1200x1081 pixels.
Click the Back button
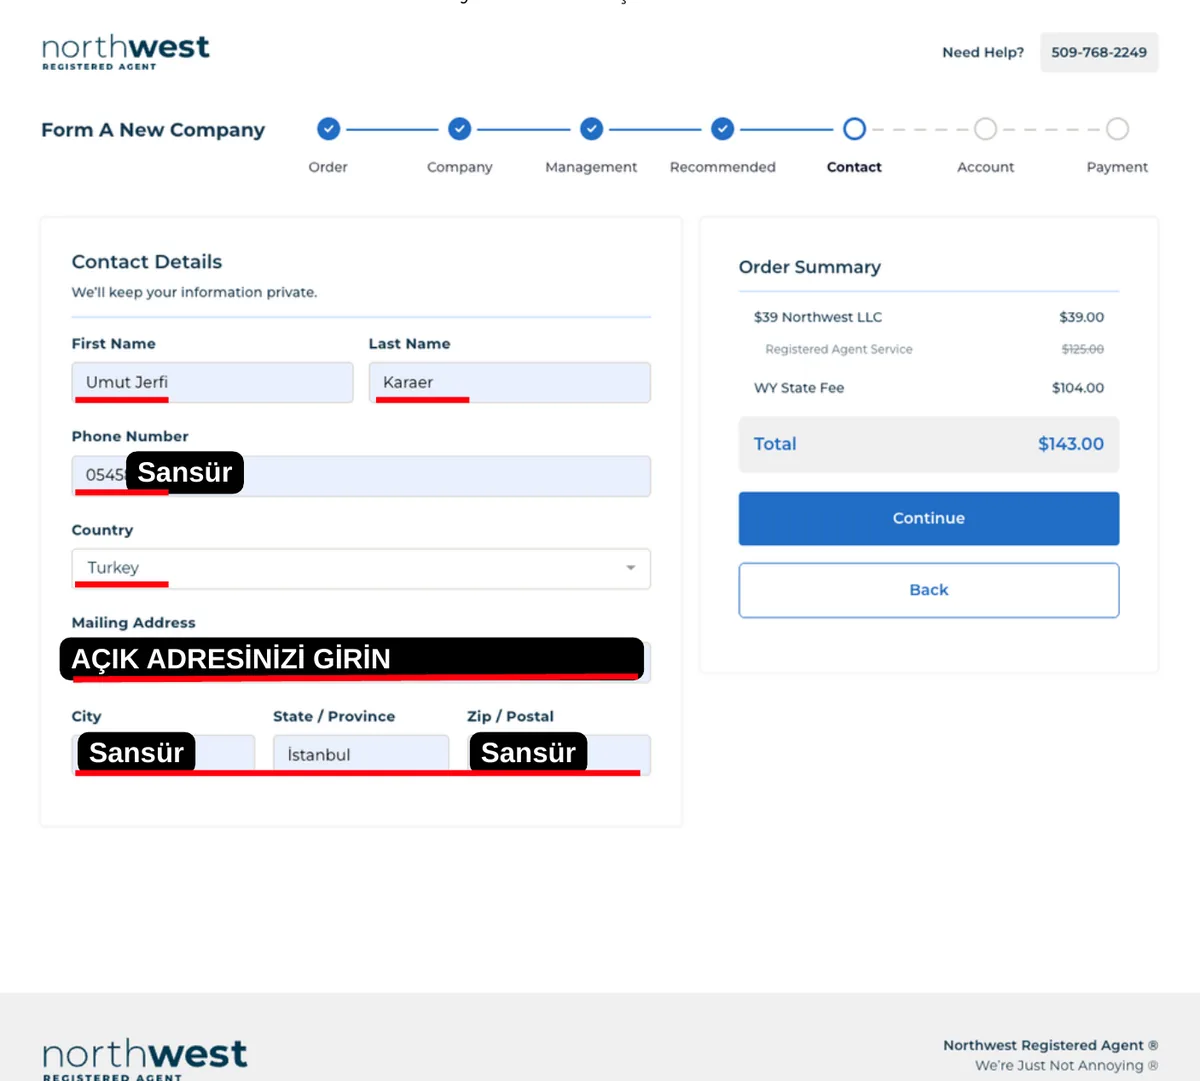(x=928, y=590)
